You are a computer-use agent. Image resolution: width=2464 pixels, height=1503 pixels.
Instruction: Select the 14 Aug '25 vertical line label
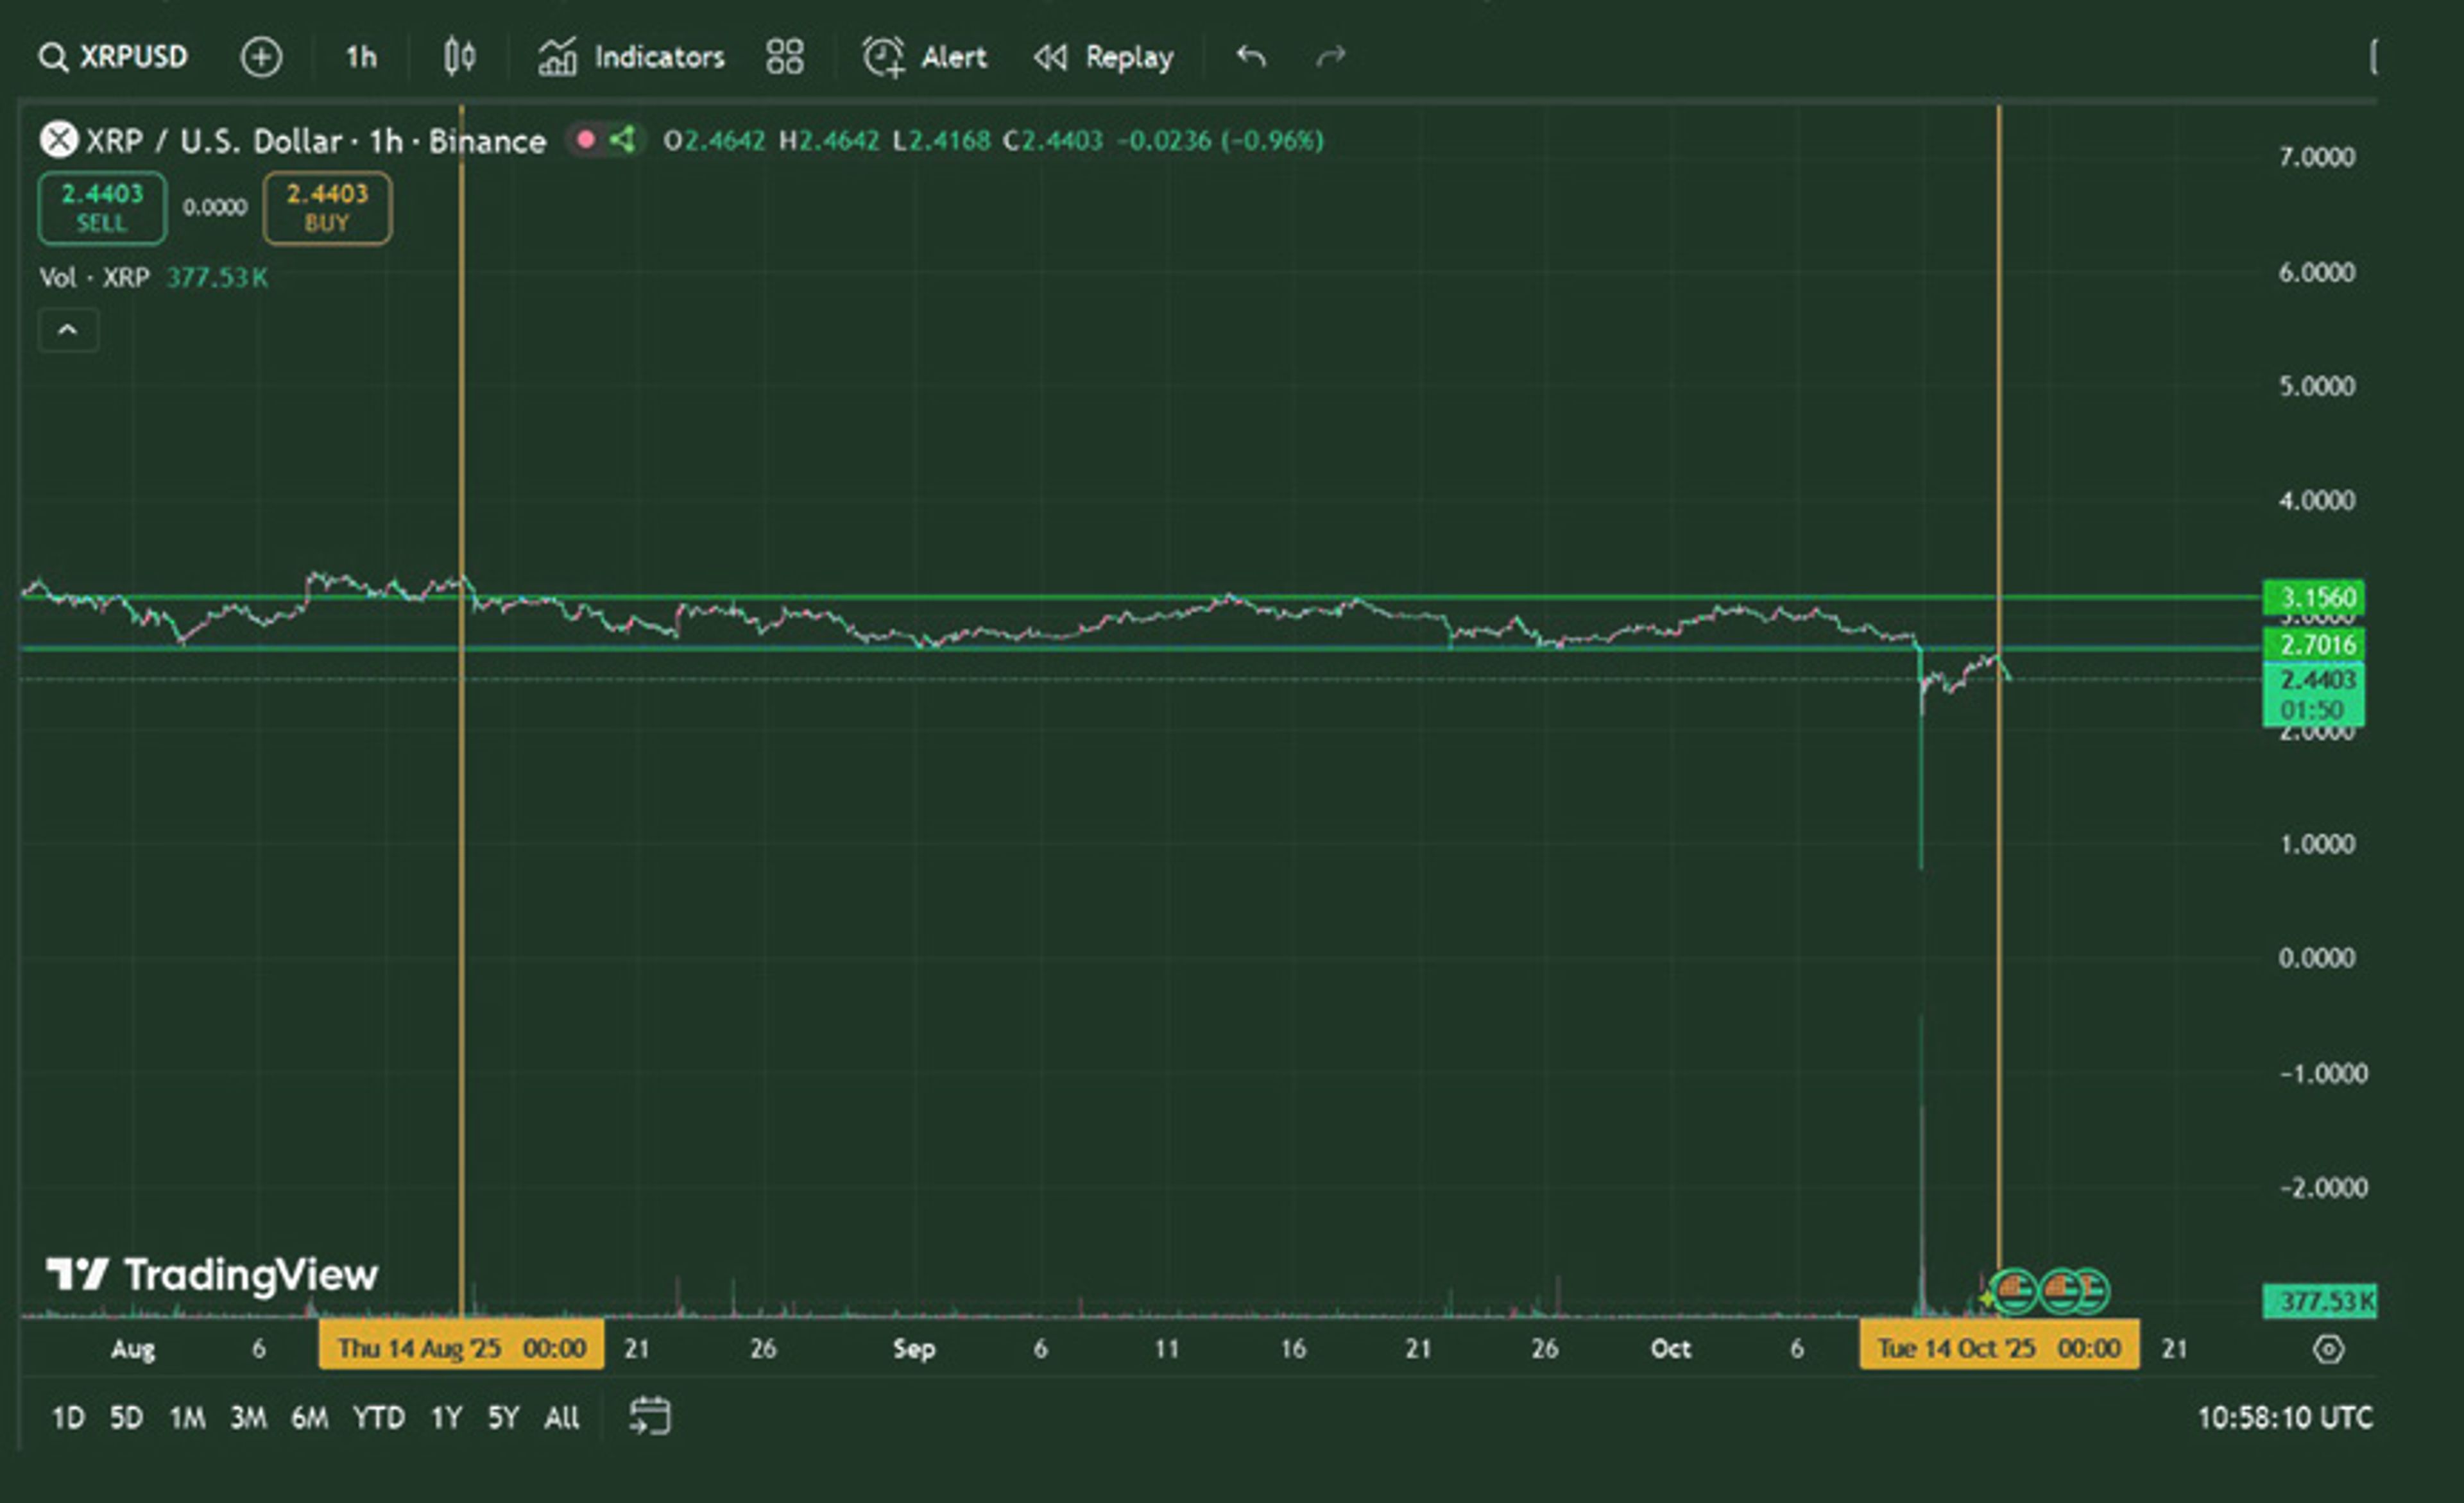[x=461, y=1348]
